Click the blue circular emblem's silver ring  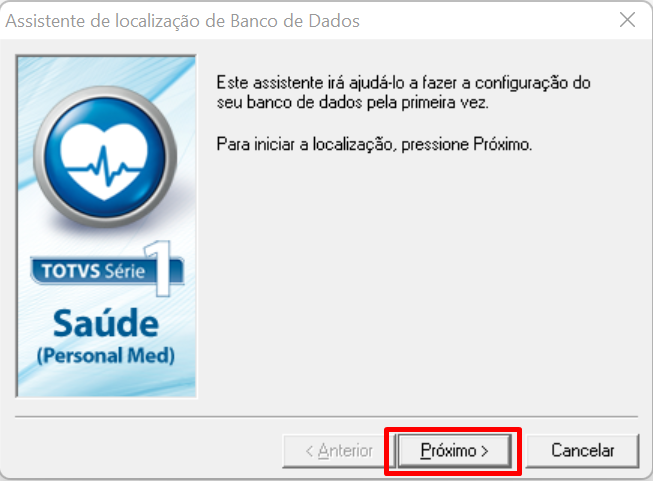[38, 157]
